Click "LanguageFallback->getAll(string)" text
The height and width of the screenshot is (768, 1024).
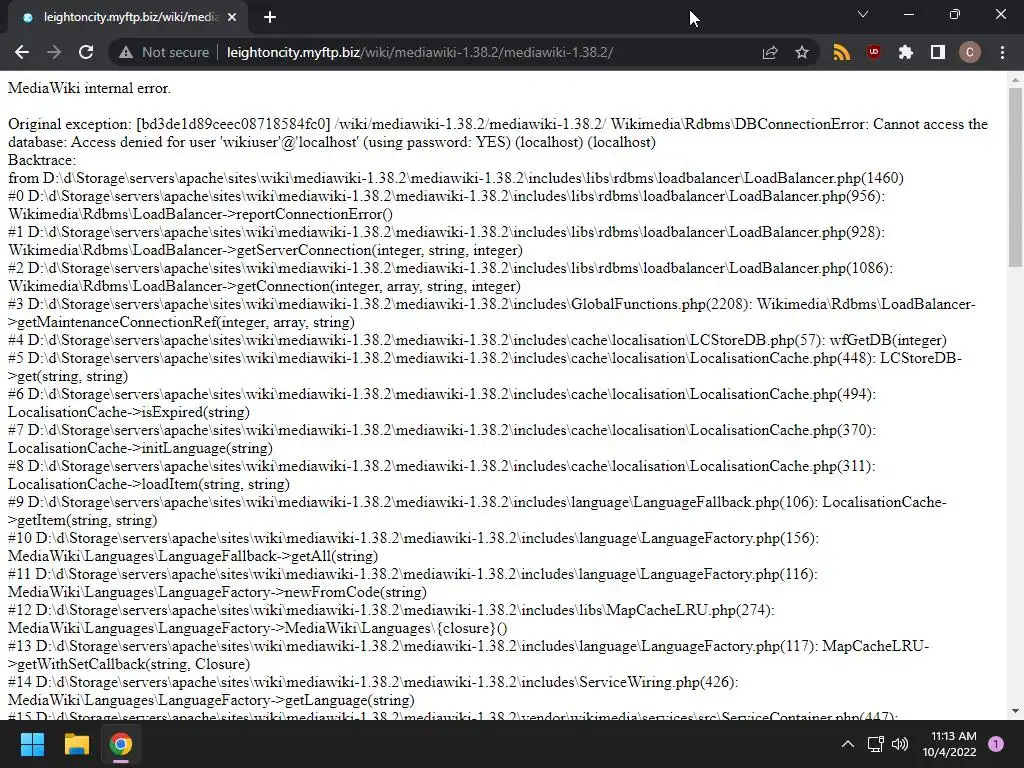pos(268,556)
